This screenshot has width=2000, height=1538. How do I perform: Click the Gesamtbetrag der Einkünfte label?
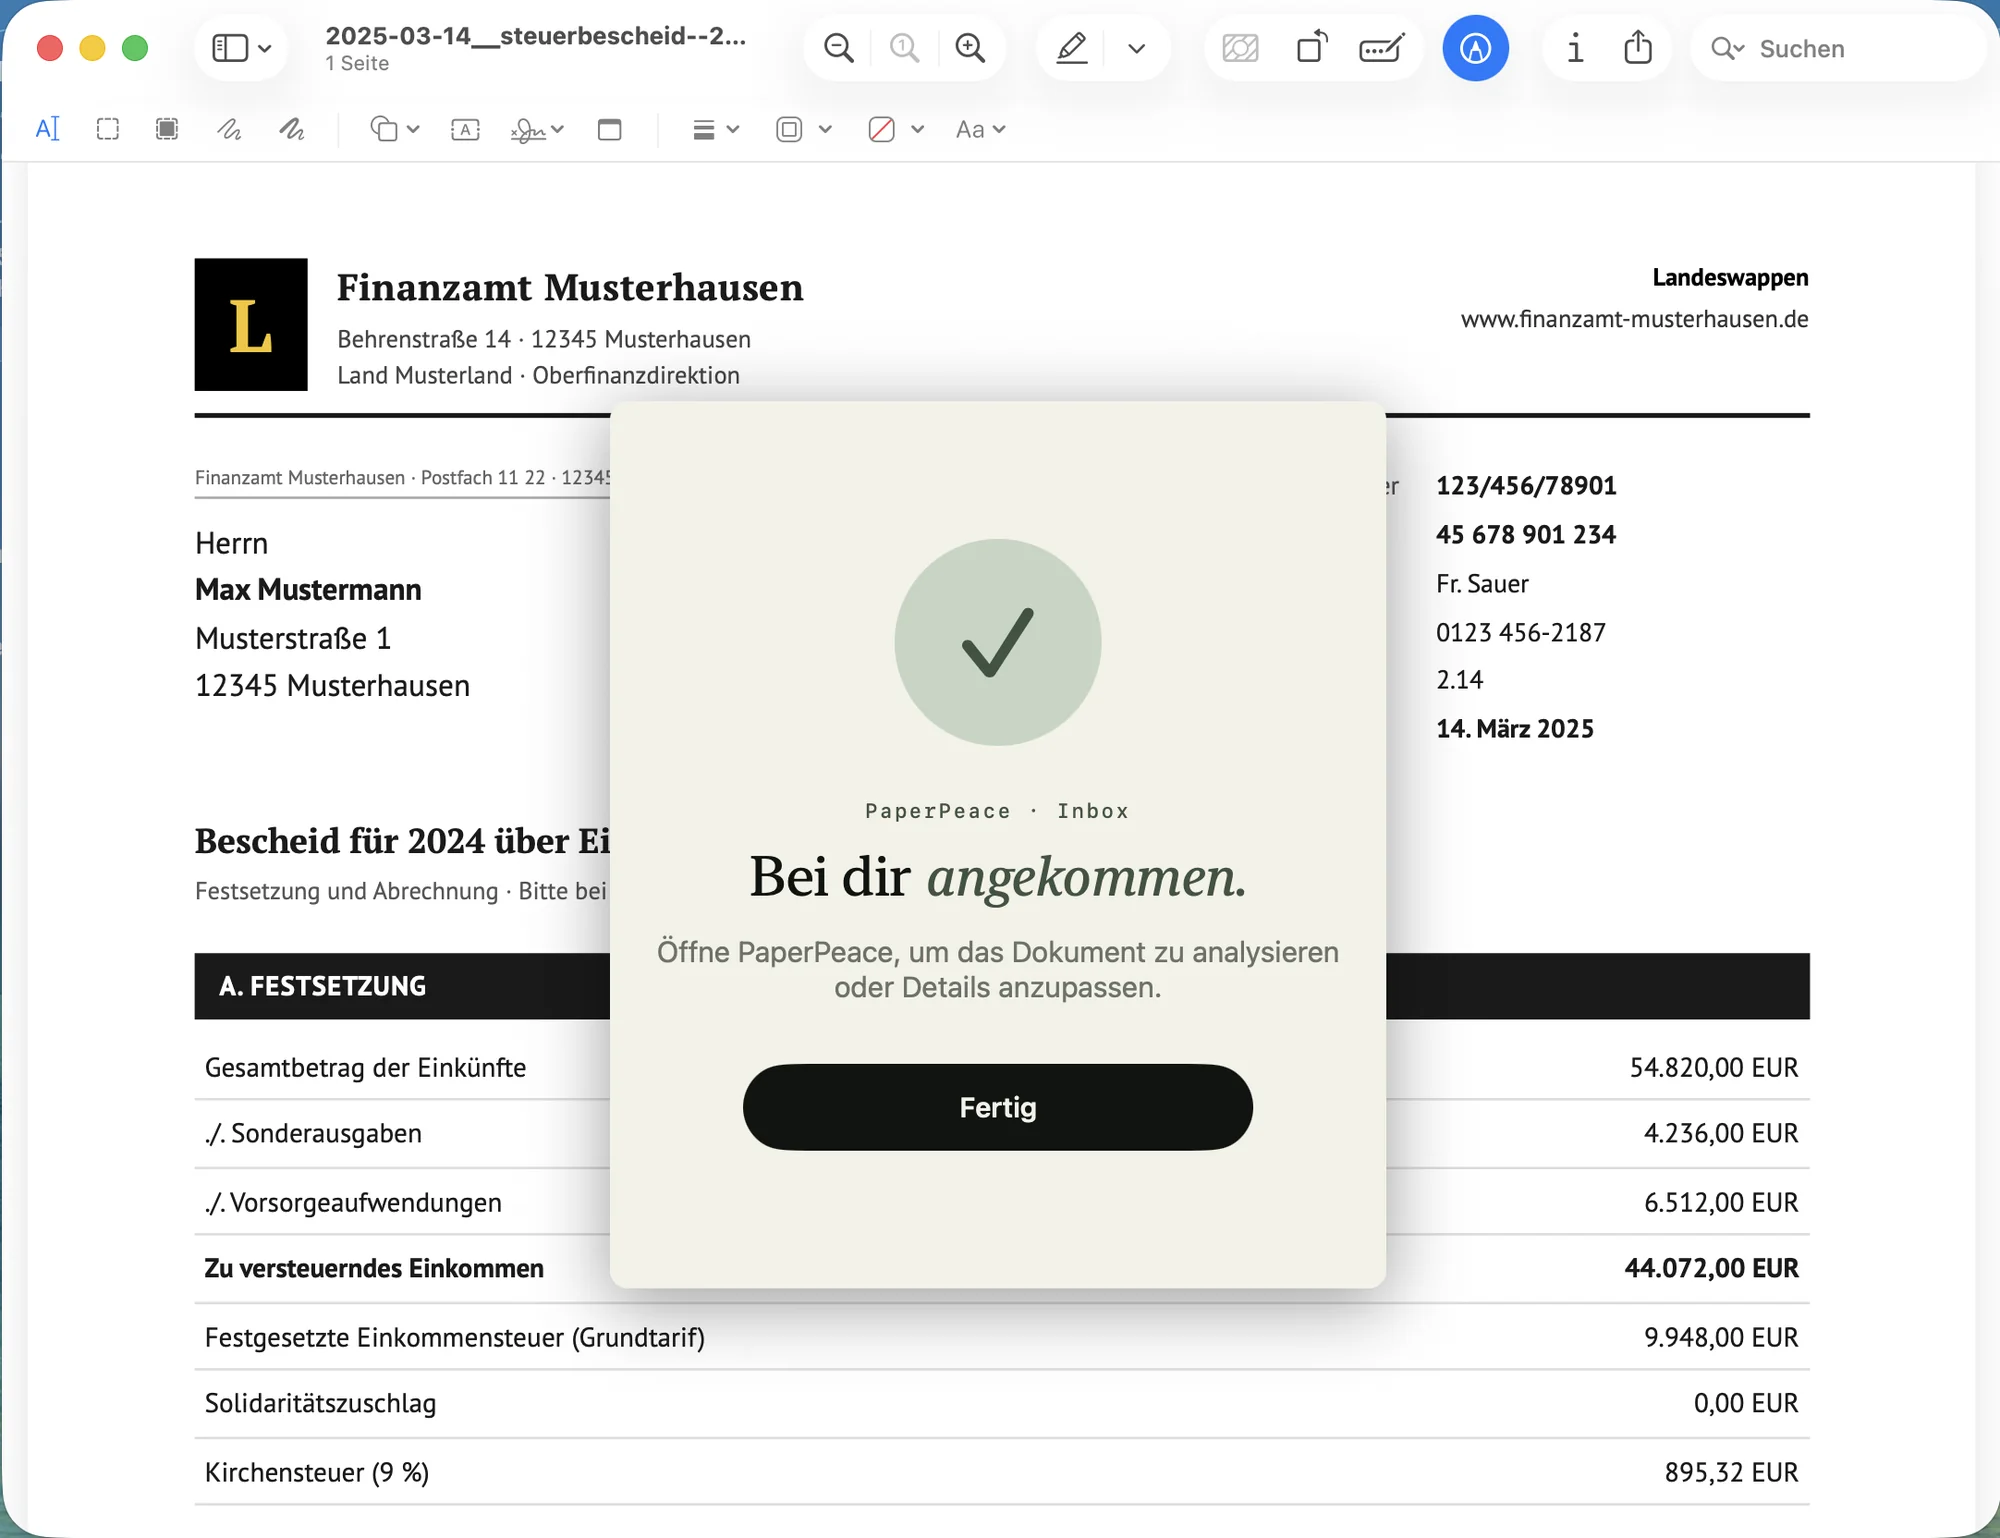coord(365,1067)
